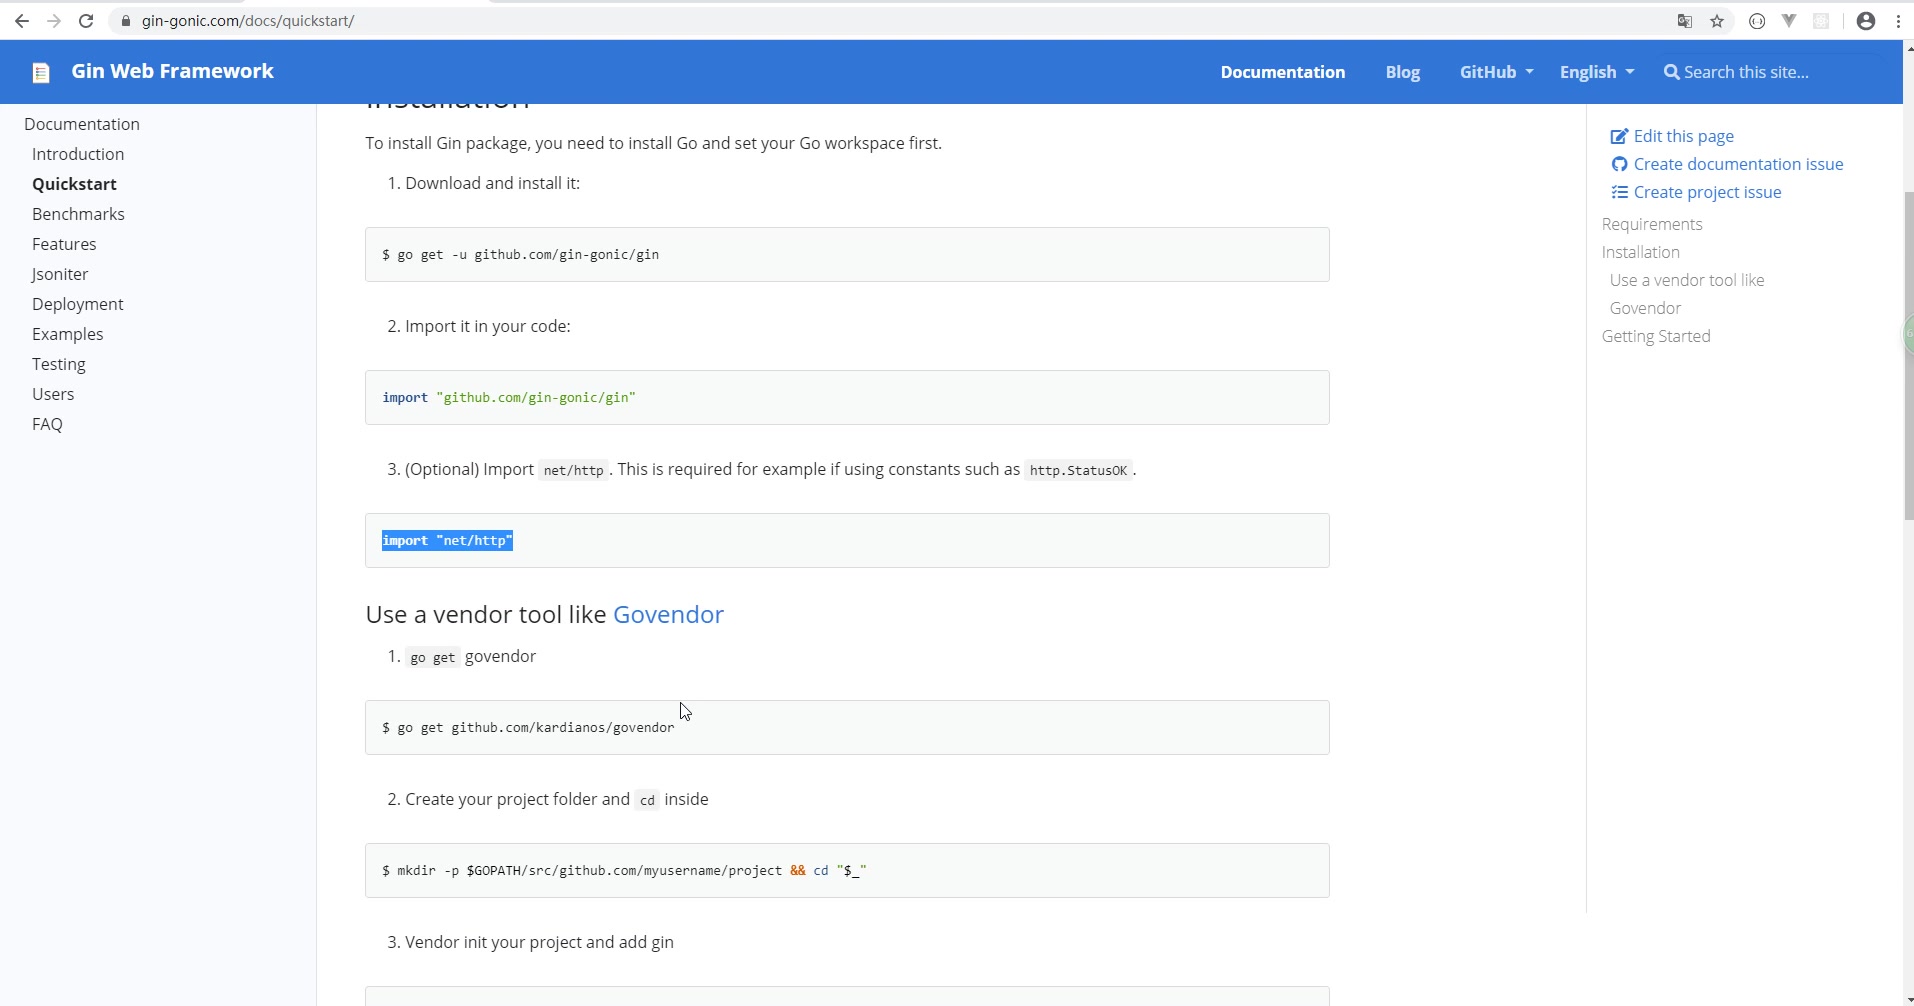Viewport: 1914px width, 1006px height.
Task: Jump to Requirements in page contents
Action: 1652,224
